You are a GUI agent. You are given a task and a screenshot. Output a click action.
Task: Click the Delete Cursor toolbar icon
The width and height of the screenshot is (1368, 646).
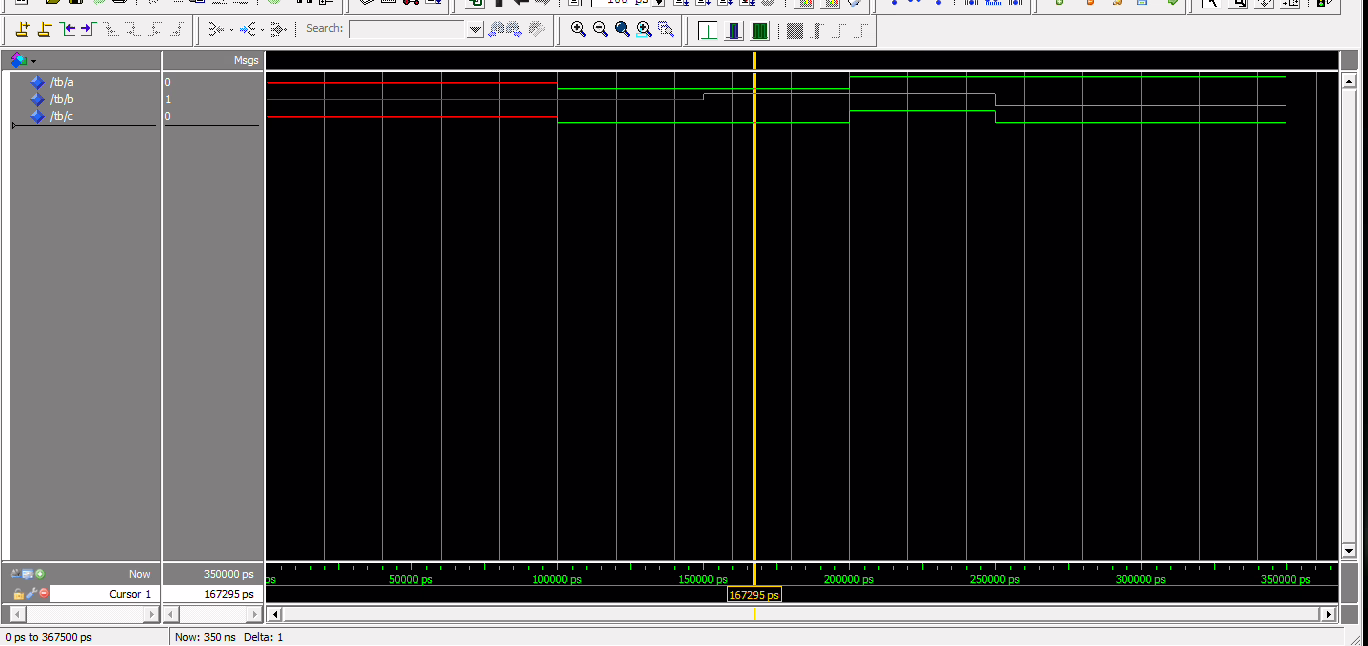tap(45, 29)
